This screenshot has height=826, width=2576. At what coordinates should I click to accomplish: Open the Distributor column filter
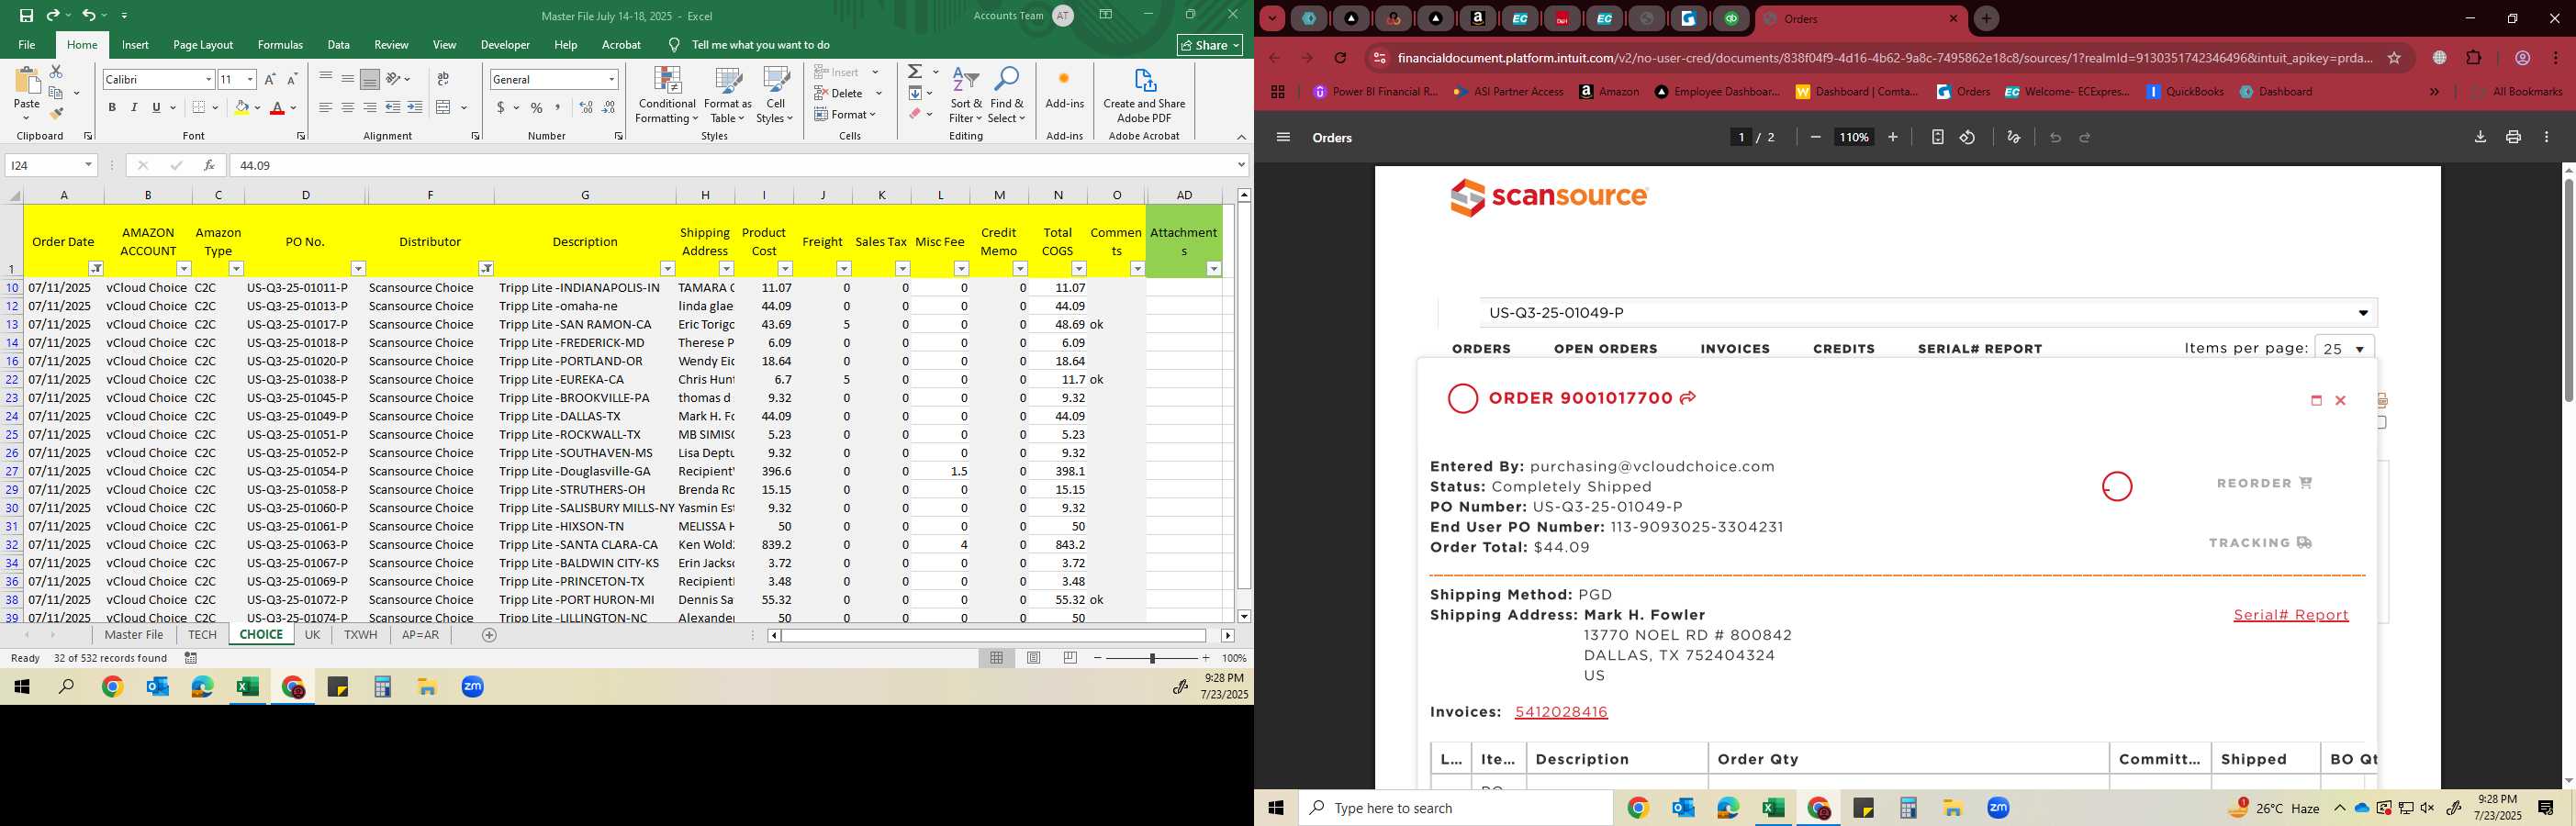coord(485,268)
